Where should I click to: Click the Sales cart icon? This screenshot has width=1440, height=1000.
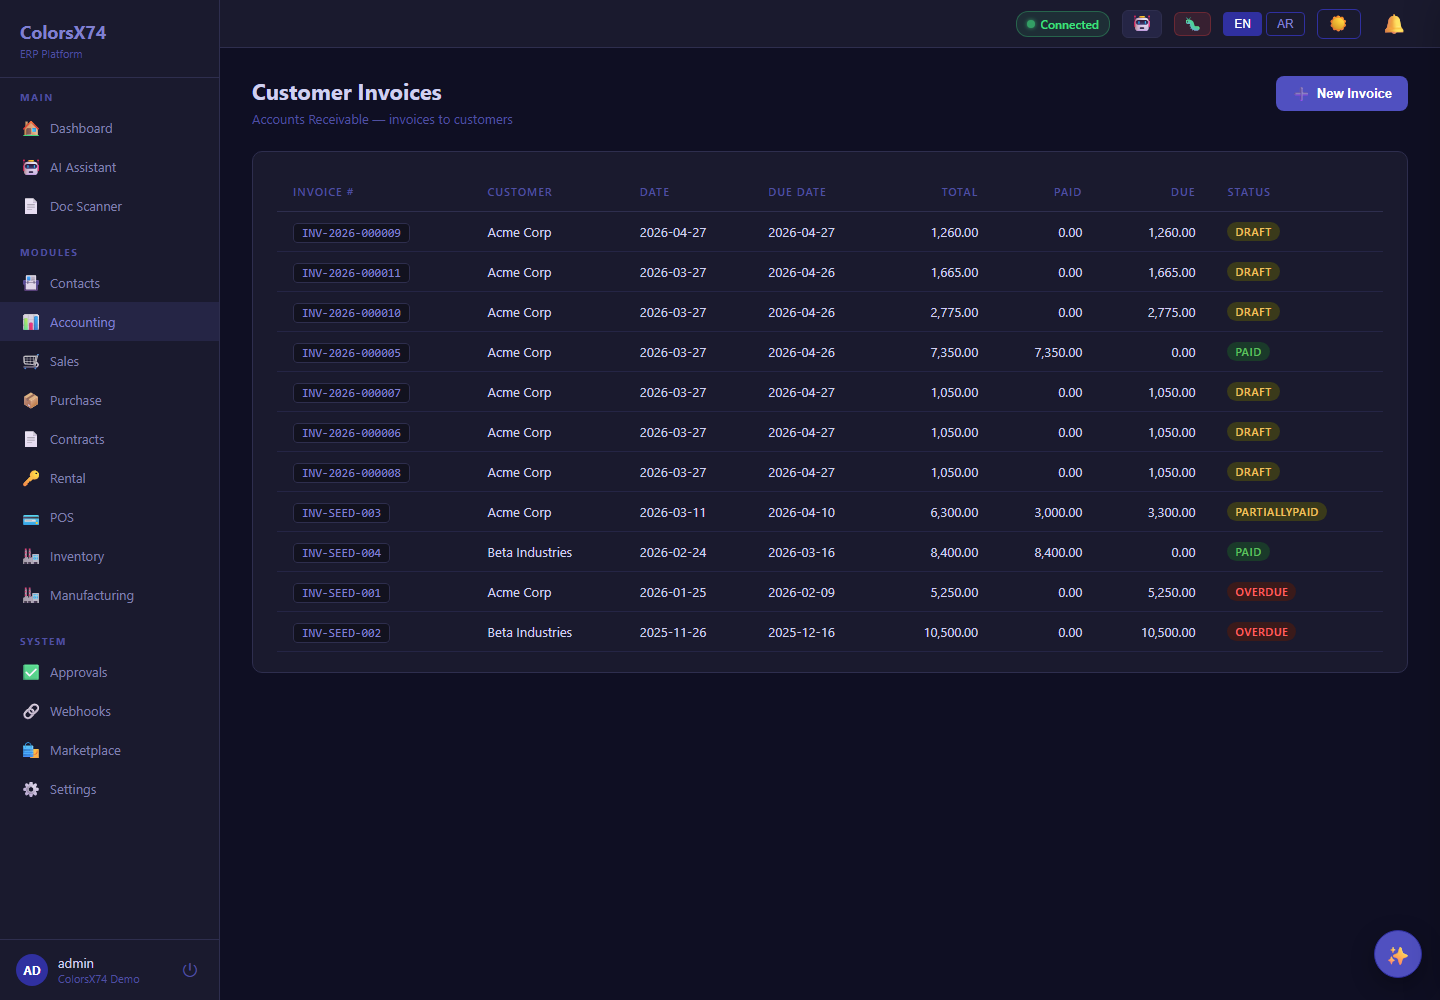pos(31,361)
